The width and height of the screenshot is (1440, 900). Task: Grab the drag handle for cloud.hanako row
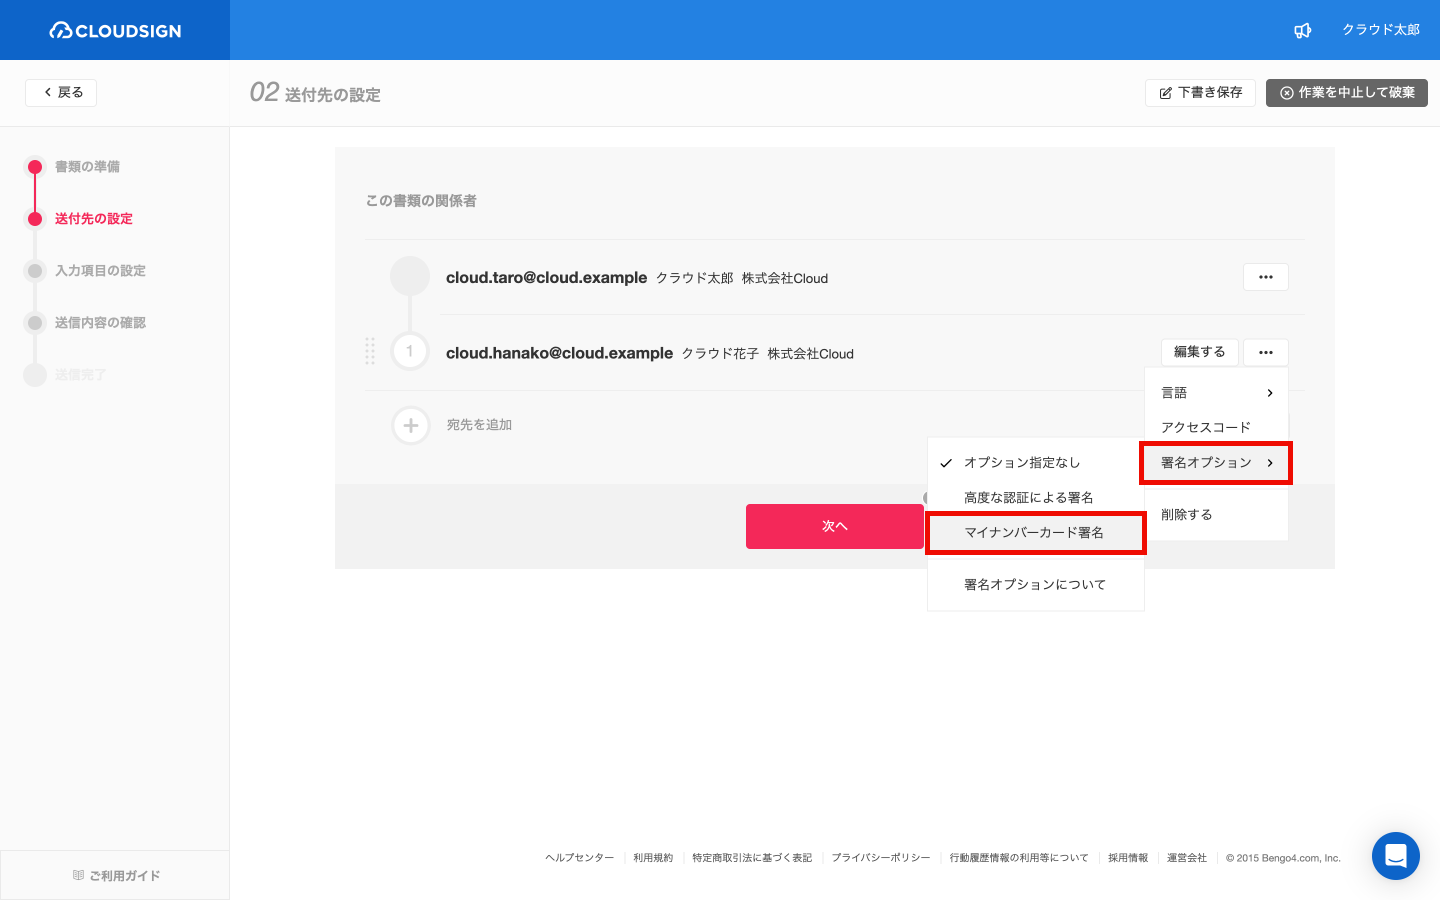coord(370,351)
